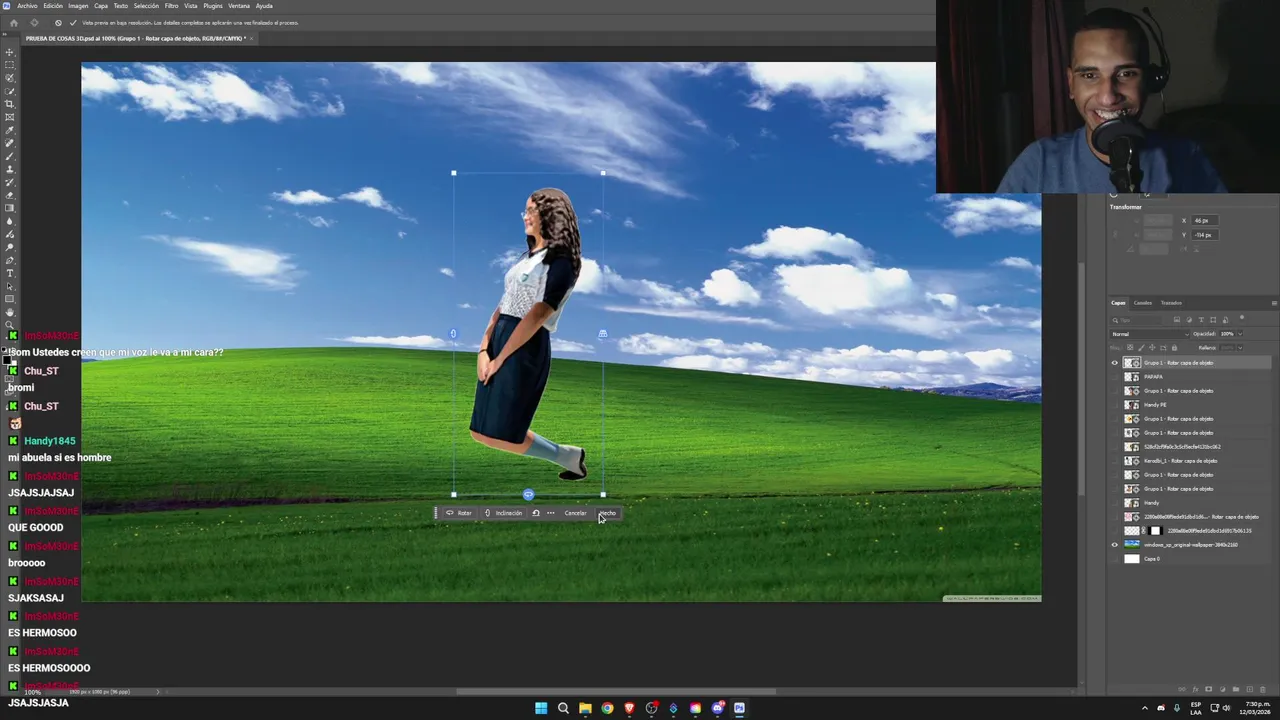Select the Hand tool

pos(10,312)
